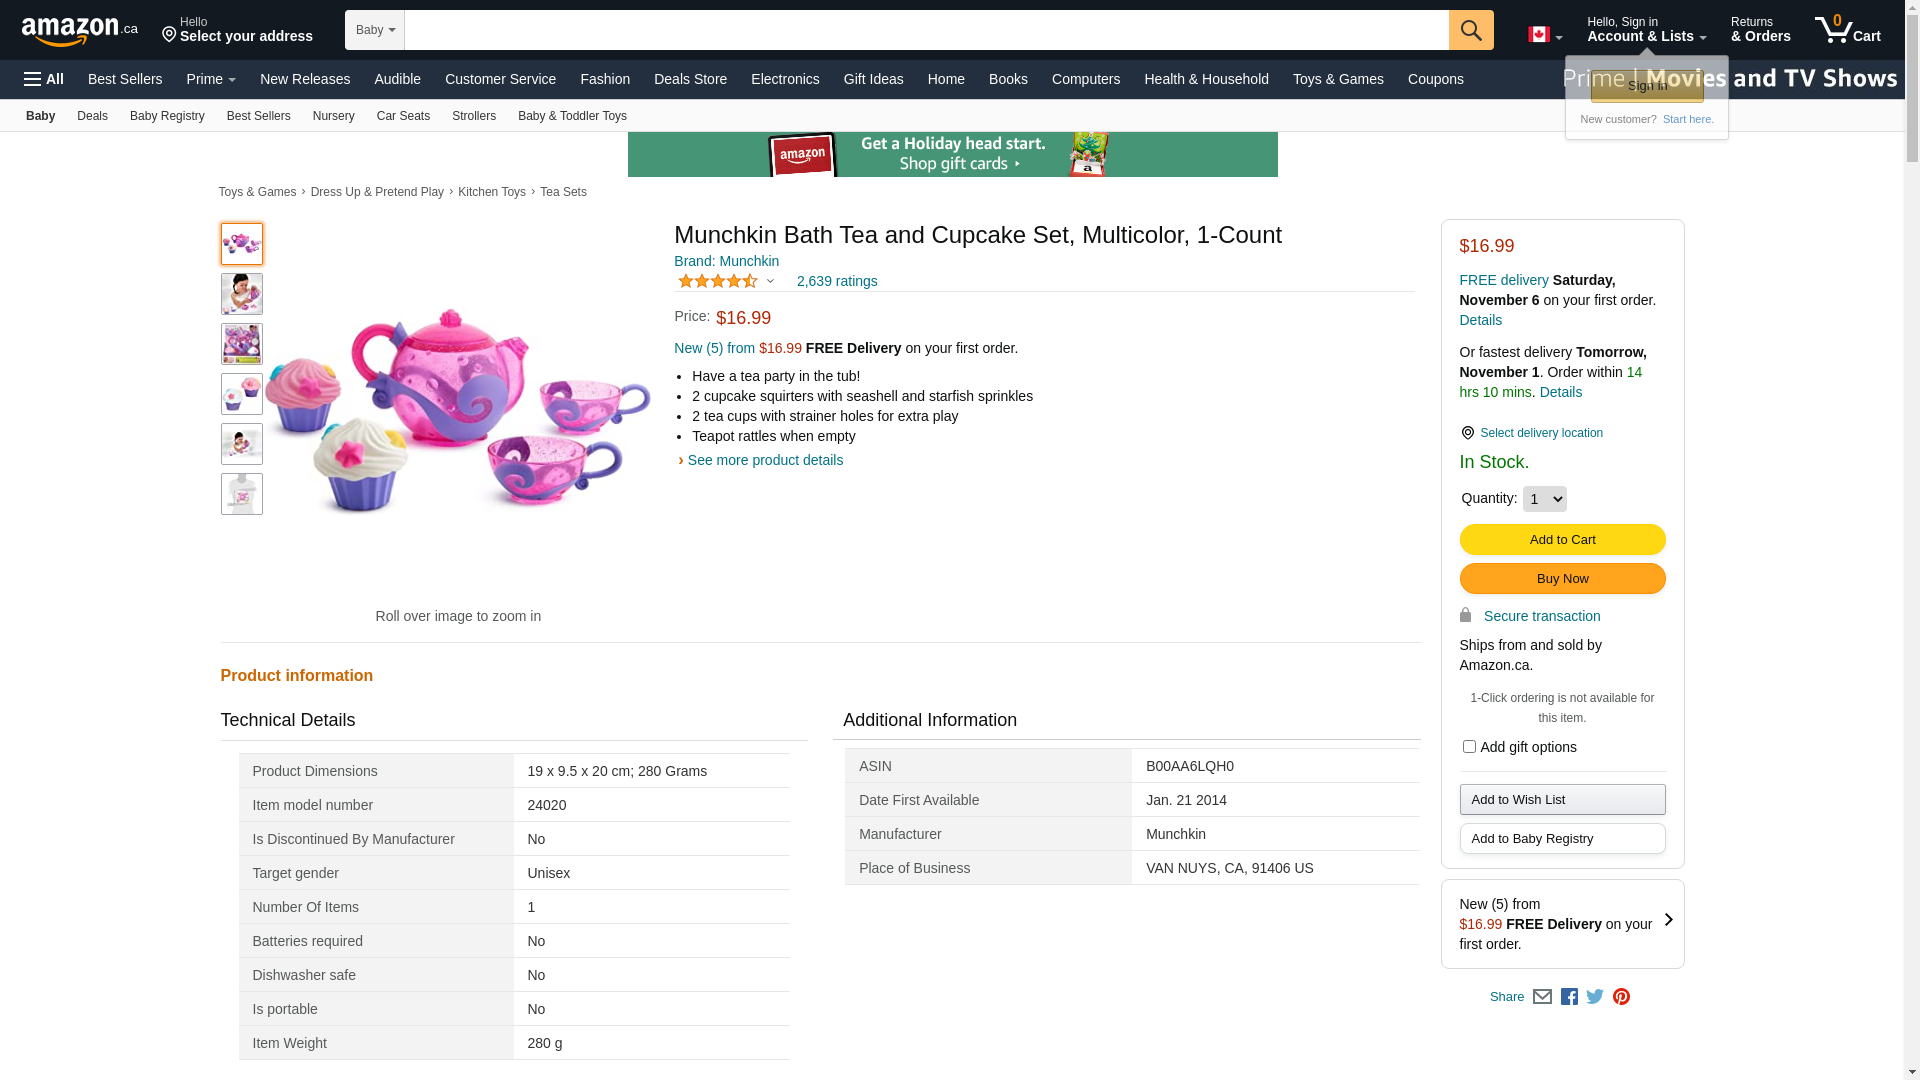Expand the star rating breakdown arrow
Screen dimensions: 1920x1080
(770, 282)
